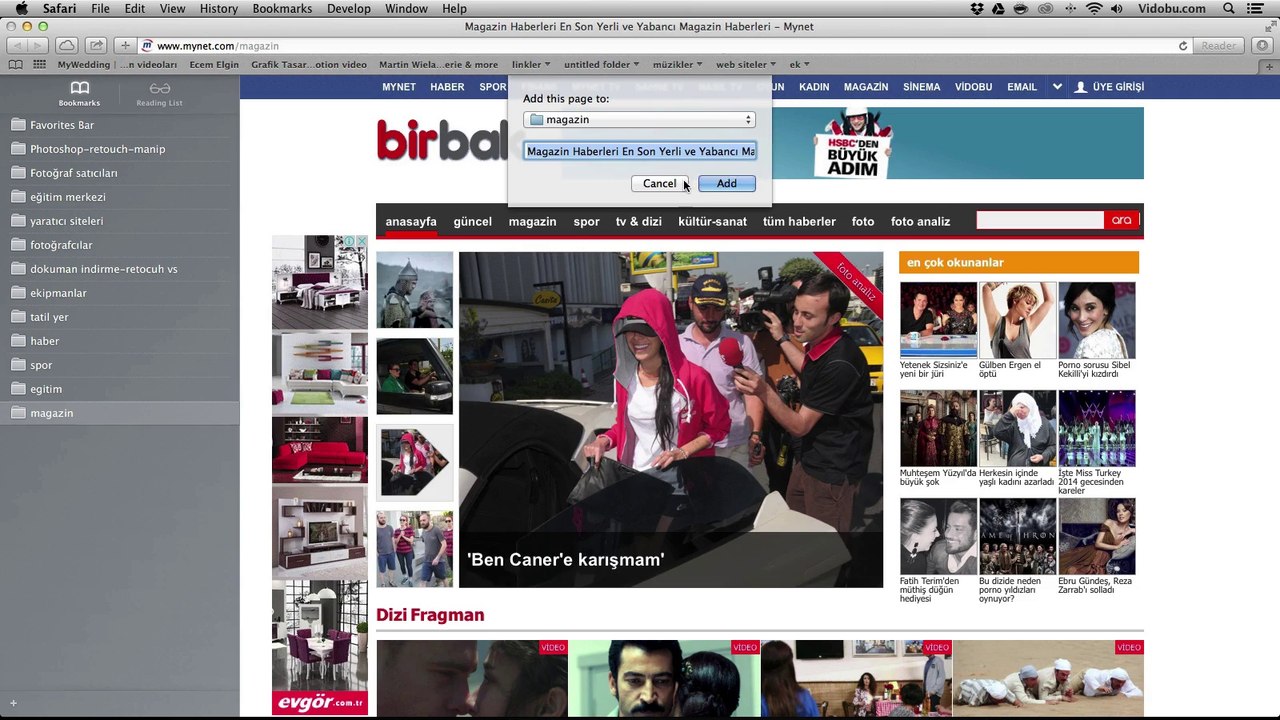1280x720 pixels.
Task: Open Notification Center list icon
Action: click(x=1255, y=9)
